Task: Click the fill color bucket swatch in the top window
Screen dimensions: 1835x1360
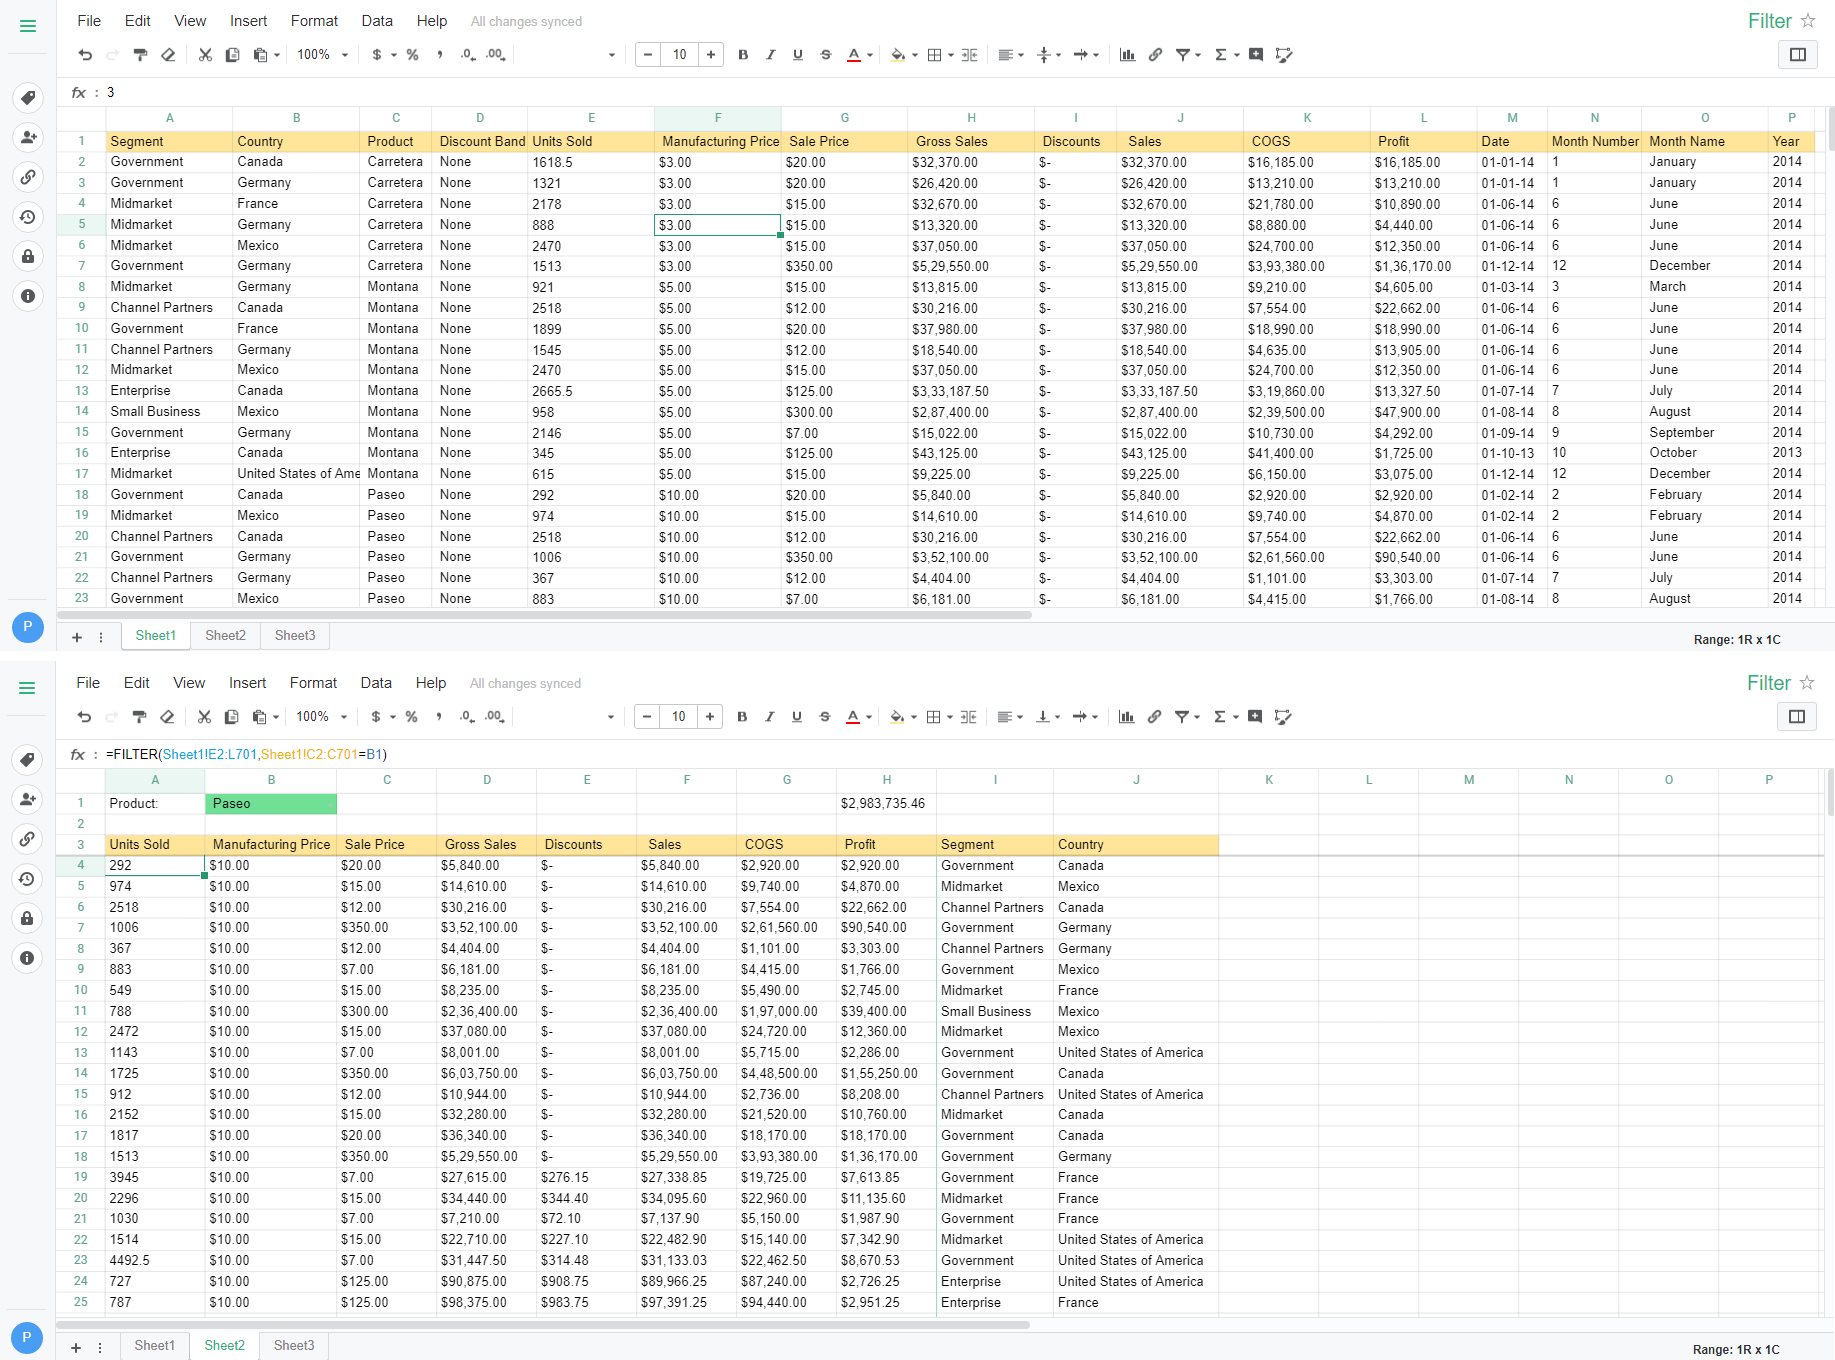Action: point(897,55)
